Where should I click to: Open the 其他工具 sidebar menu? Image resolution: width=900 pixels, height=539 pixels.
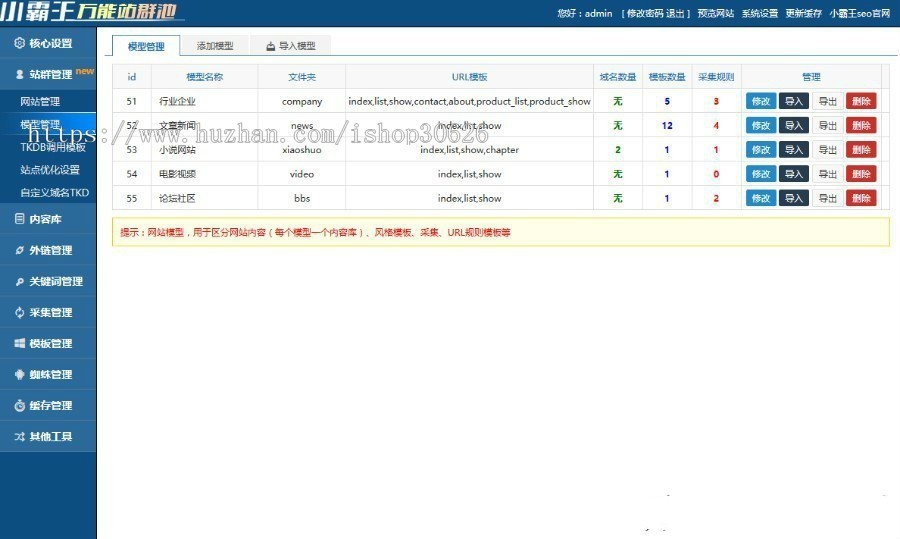click(48, 436)
